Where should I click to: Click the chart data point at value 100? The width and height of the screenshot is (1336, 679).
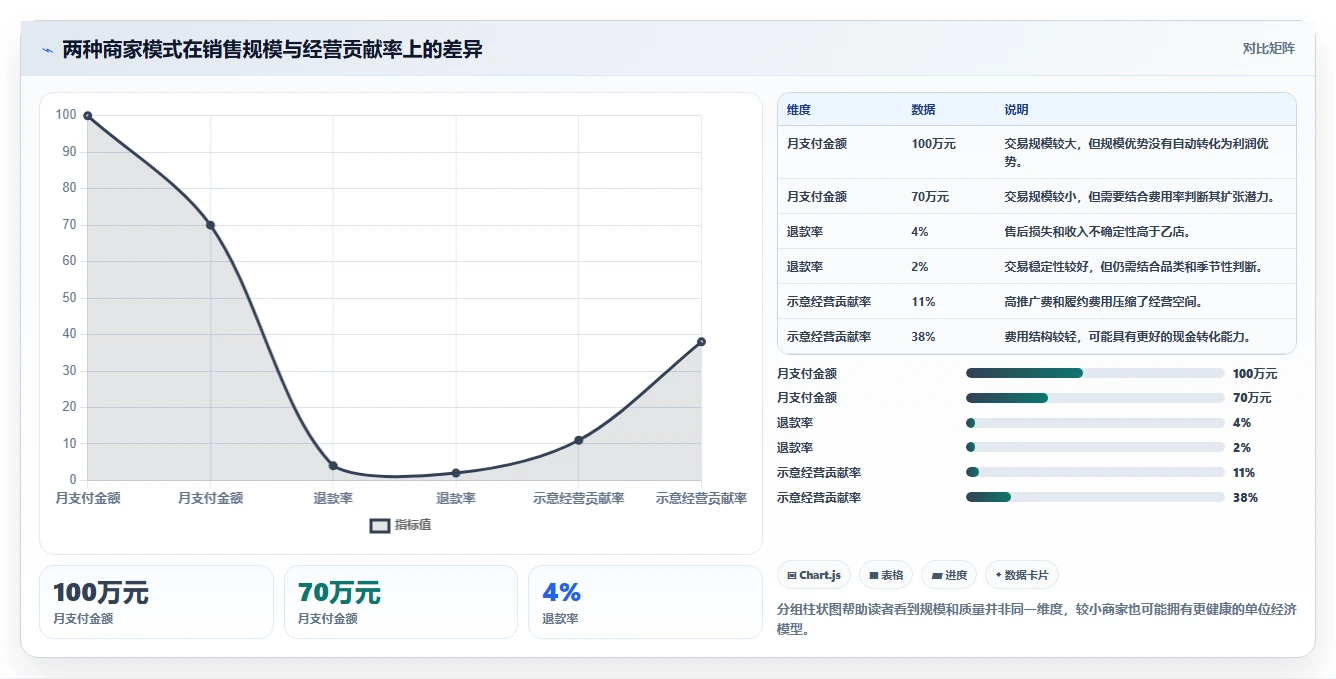(88, 116)
